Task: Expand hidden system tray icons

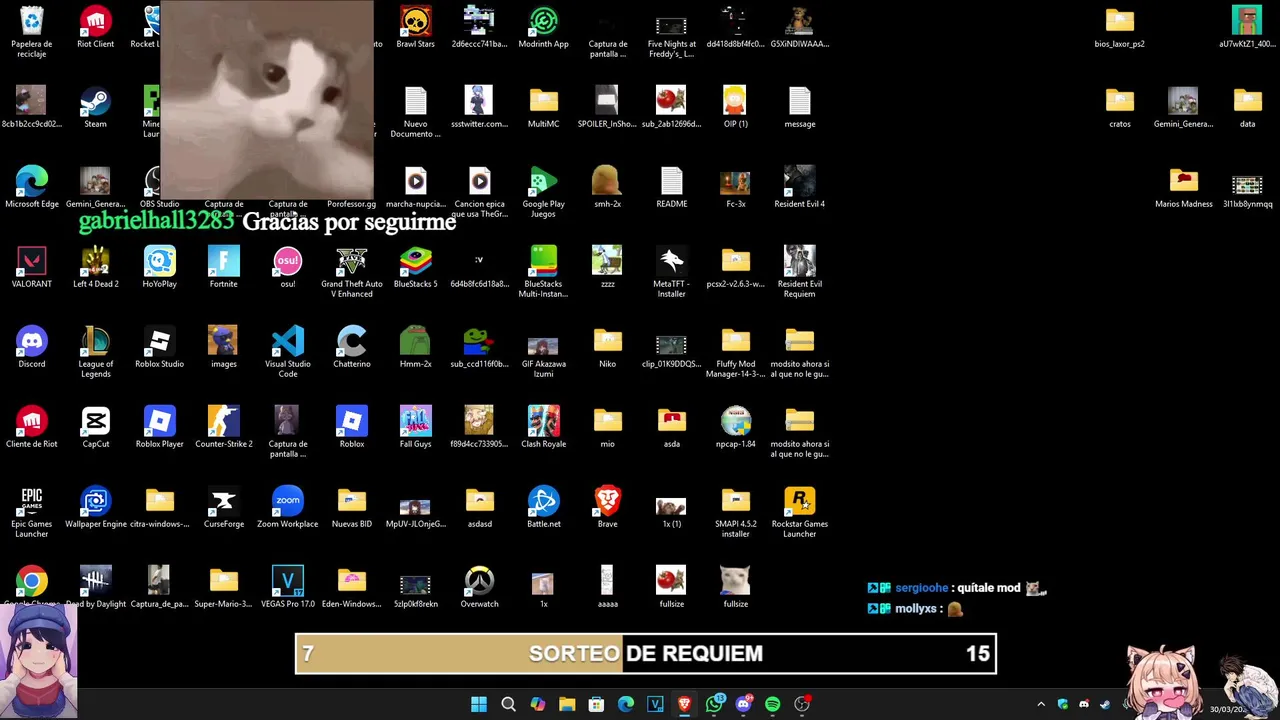Action: click(x=1041, y=704)
